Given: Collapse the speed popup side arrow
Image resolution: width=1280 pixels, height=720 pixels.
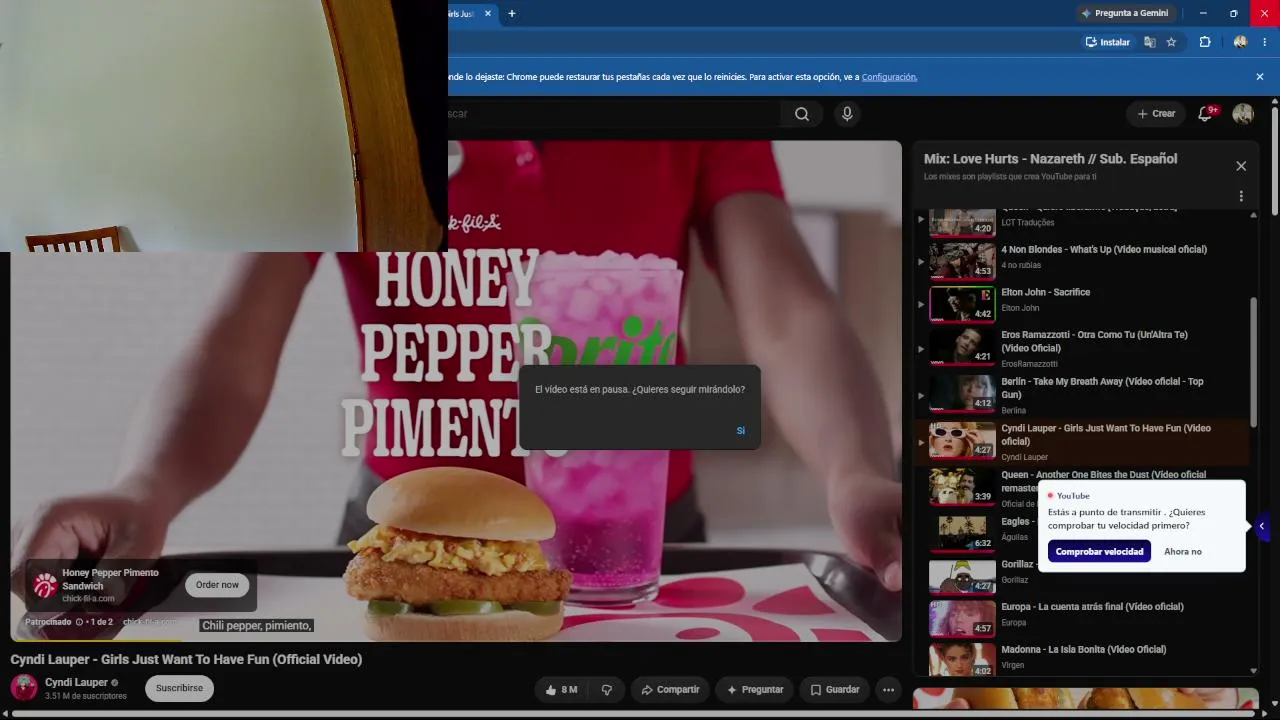Looking at the screenshot, I should point(1262,526).
